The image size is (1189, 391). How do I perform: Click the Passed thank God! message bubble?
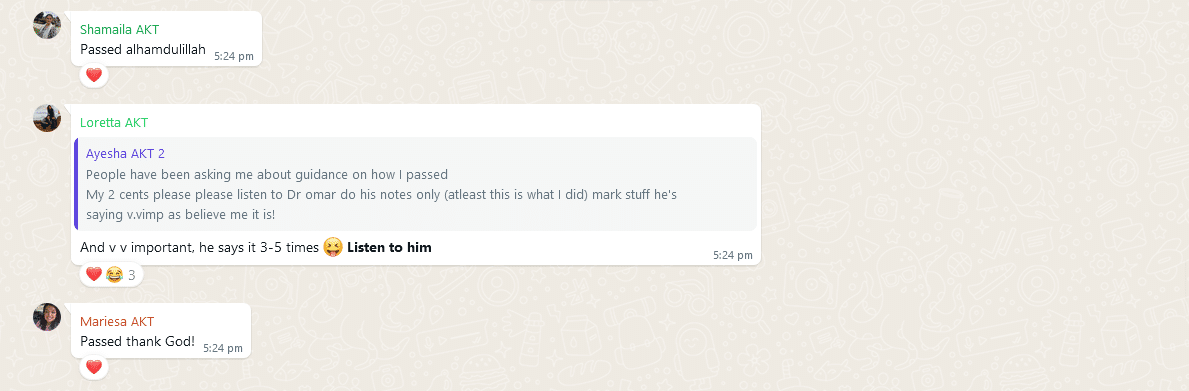click(162, 331)
